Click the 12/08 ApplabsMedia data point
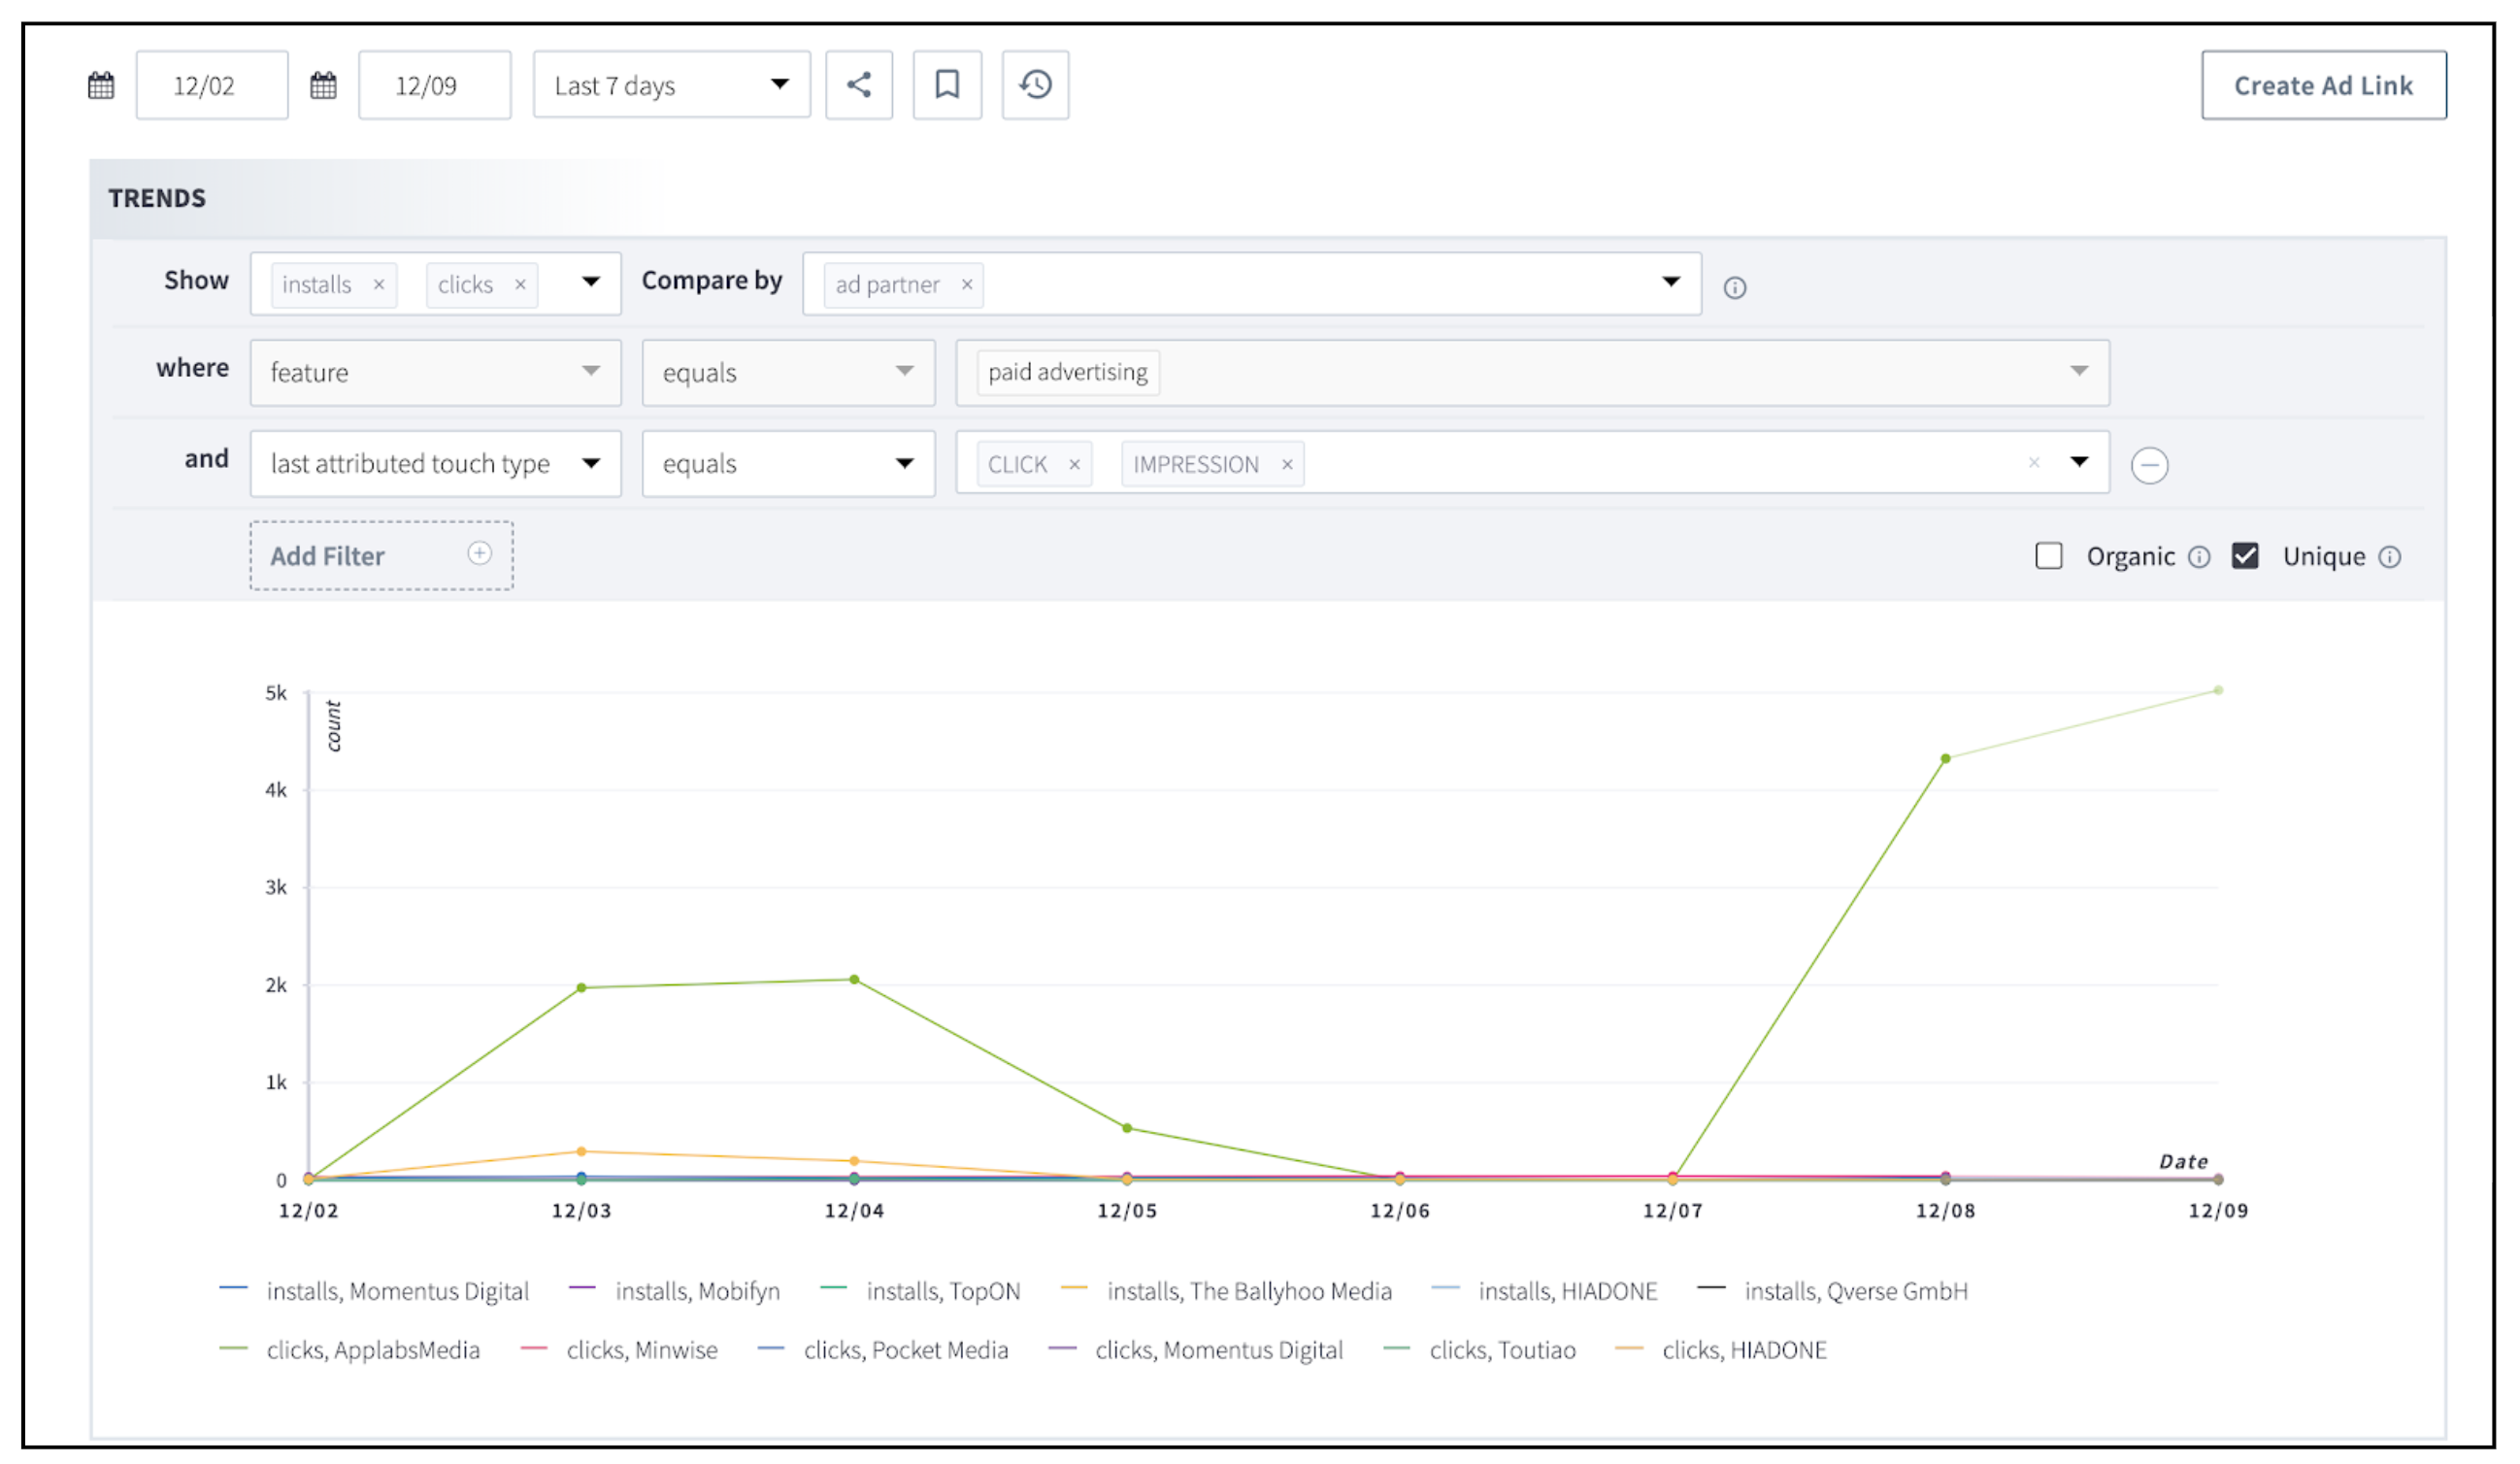2520x1464 pixels. click(x=1946, y=759)
